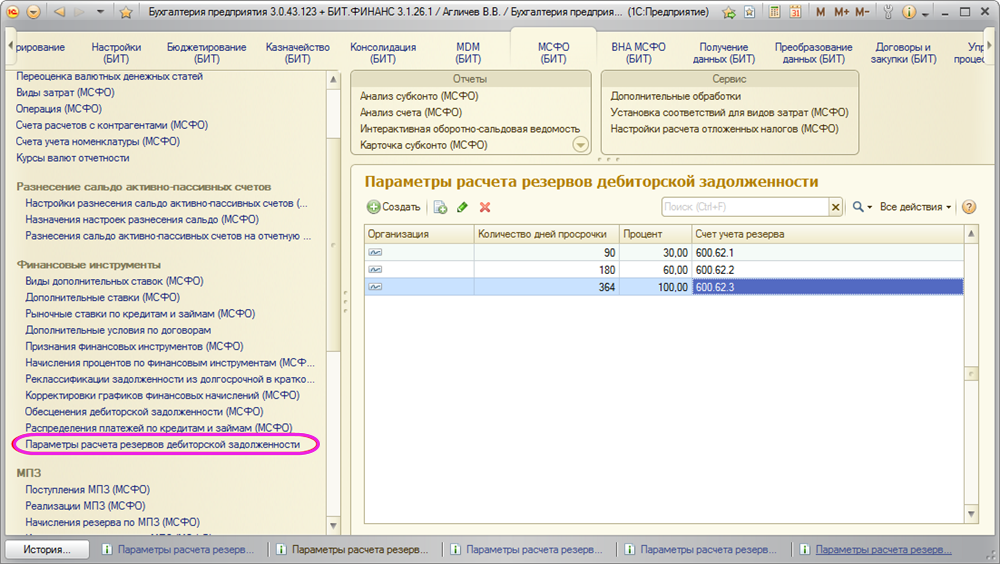Click the favorites star icon in title bar
Image resolution: width=1000 pixels, height=564 pixels.
point(125,13)
